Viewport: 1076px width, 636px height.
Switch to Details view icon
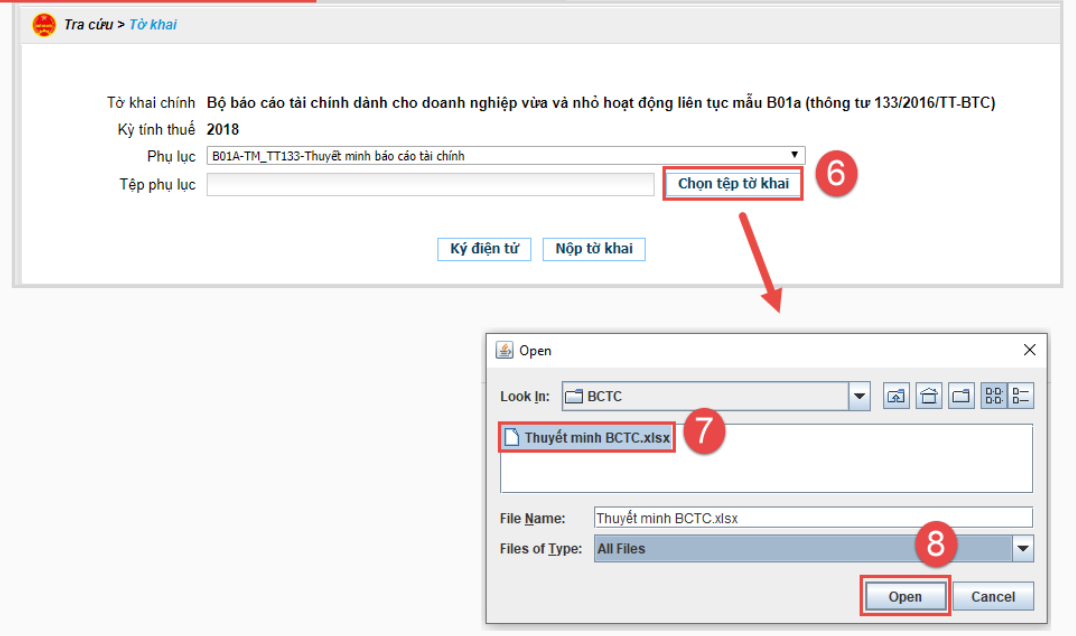click(1020, 397)
